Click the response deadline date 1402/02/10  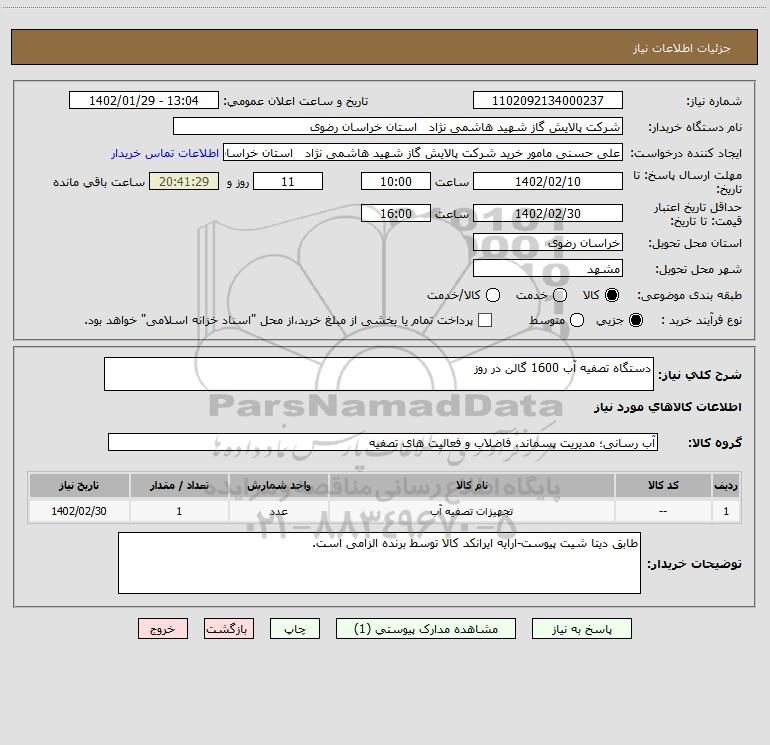pyautogui.click(x=548, y=182)
